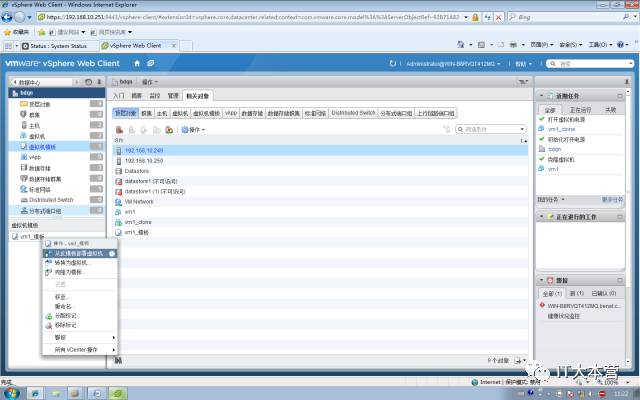Select the Distributed Switch sub-tab

pos(353,113)
